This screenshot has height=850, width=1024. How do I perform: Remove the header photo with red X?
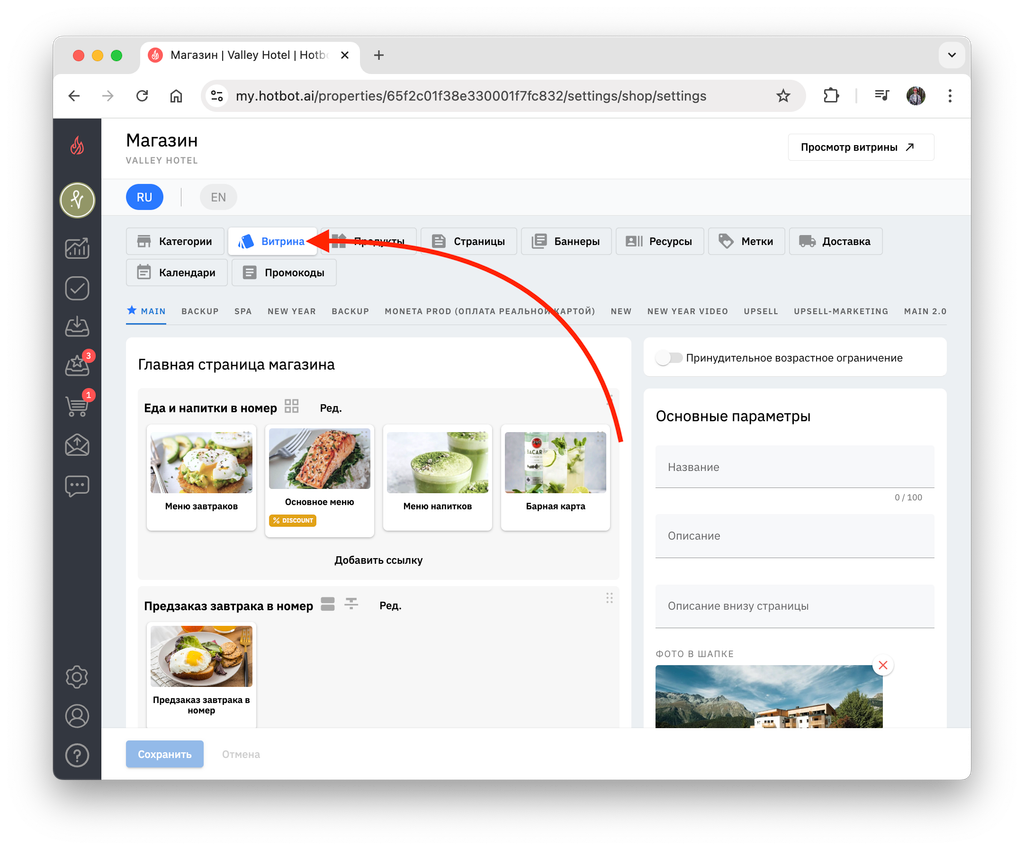tap(883, 665)
